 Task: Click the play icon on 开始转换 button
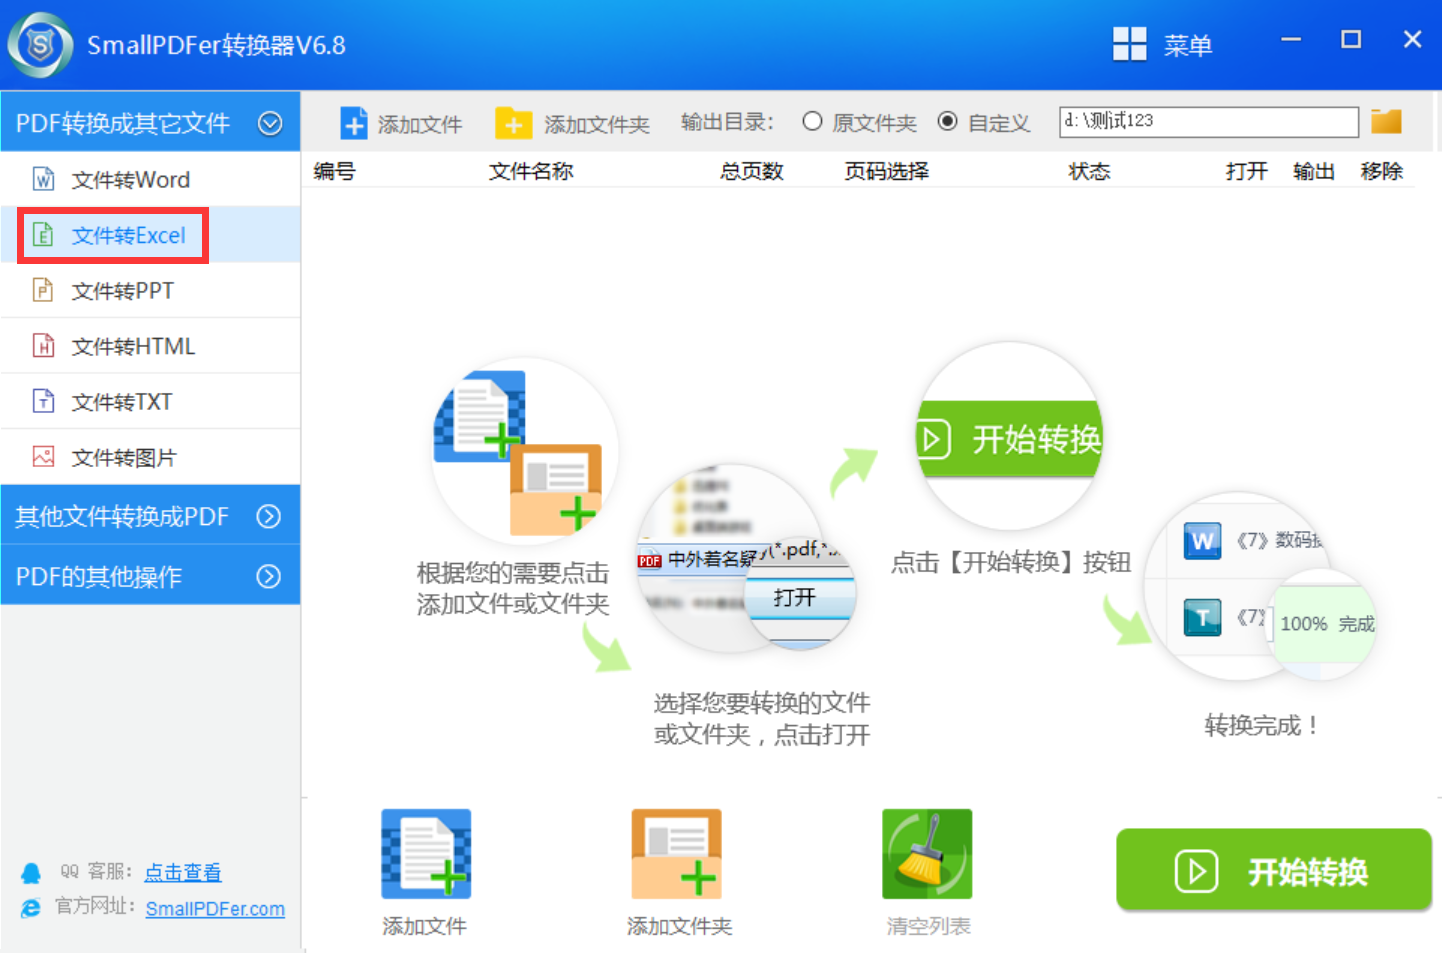pos(1196,871)
